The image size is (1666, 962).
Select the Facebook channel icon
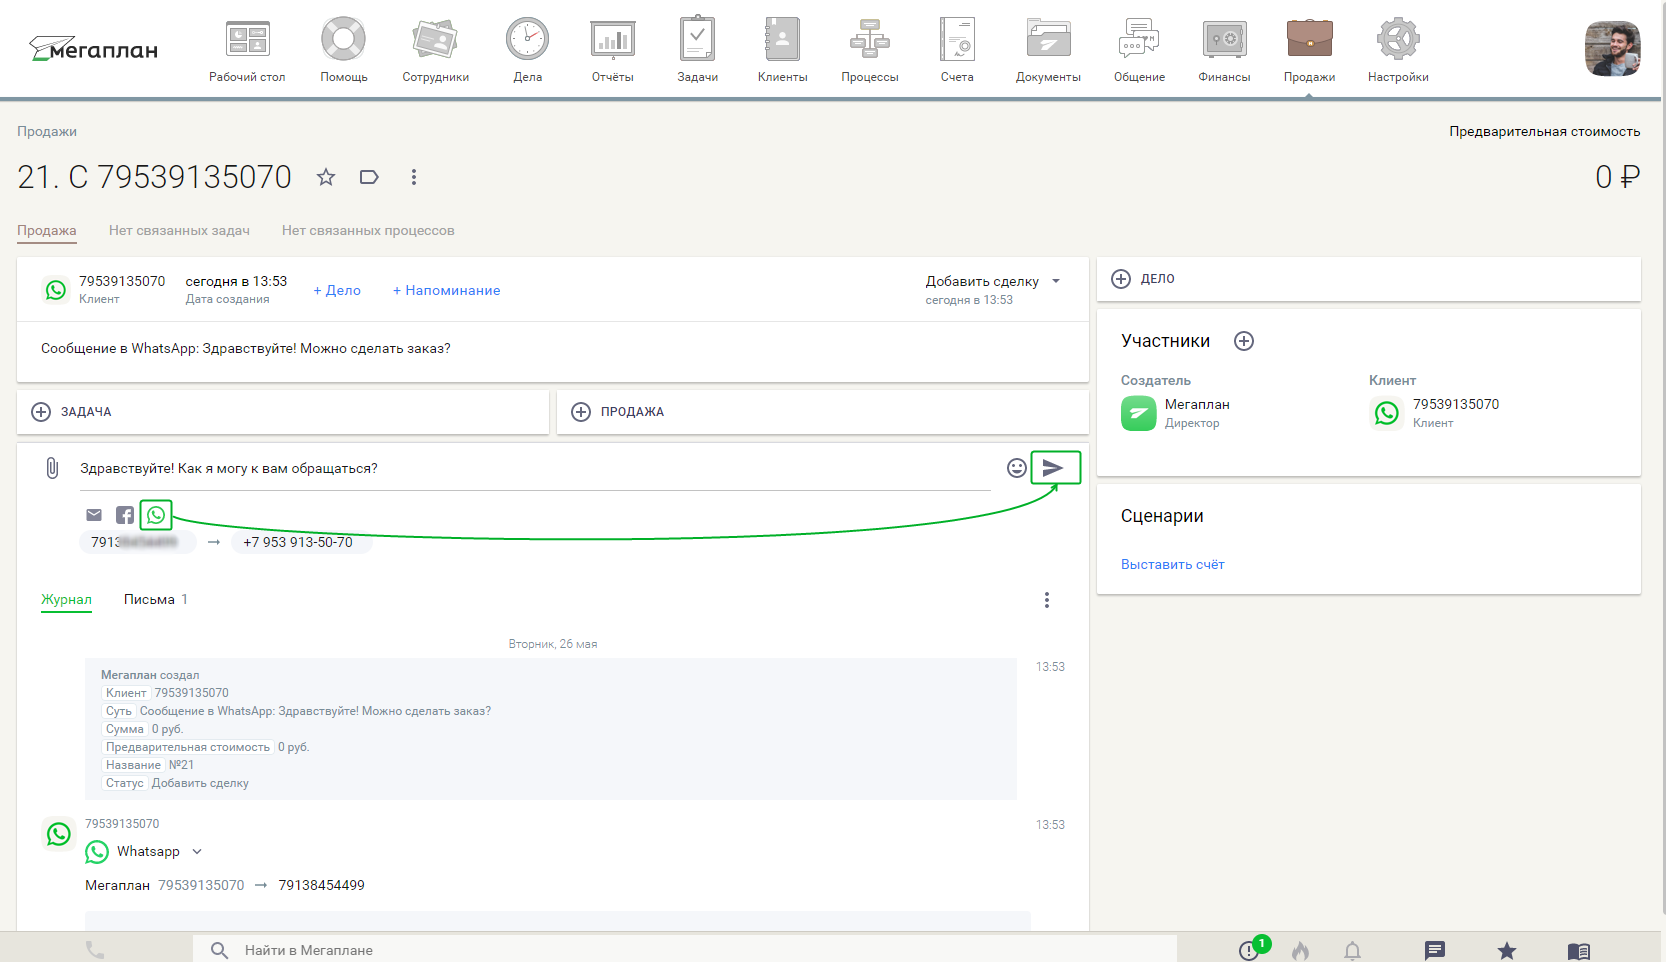(125, 515)
